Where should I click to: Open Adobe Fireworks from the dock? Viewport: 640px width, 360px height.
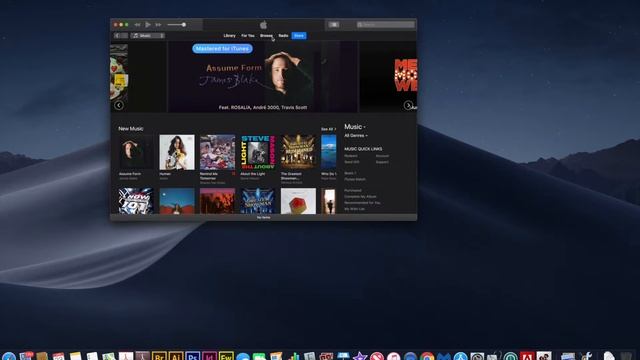(226, 356)
